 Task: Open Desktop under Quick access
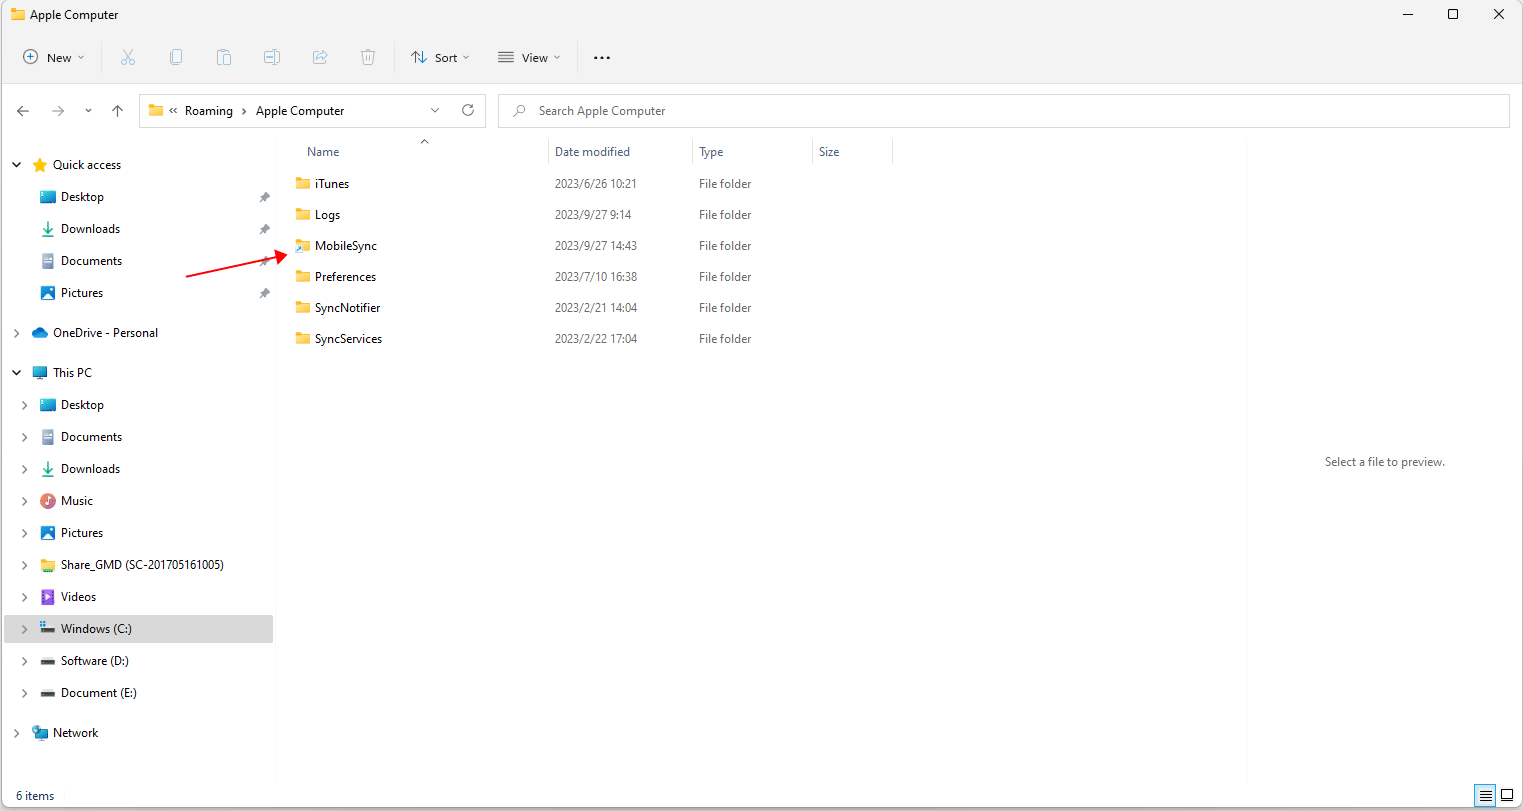tap(82, 197)
